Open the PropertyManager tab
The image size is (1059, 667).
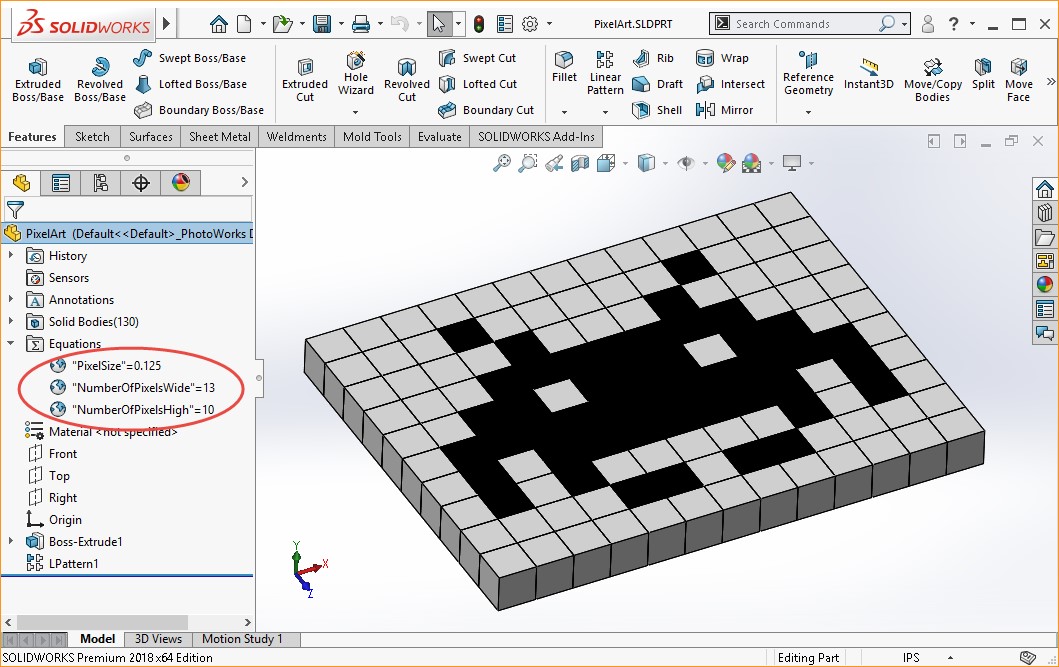tap(61, 182)
